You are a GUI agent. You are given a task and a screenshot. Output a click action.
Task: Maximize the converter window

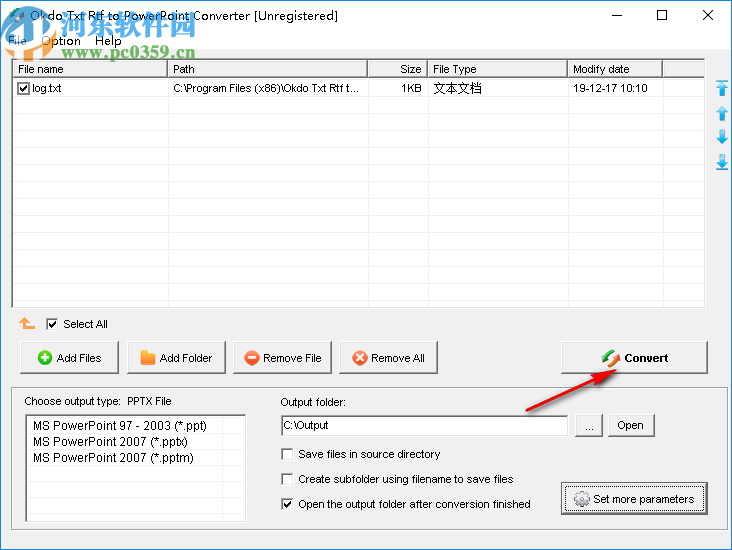tap(662, 15)
